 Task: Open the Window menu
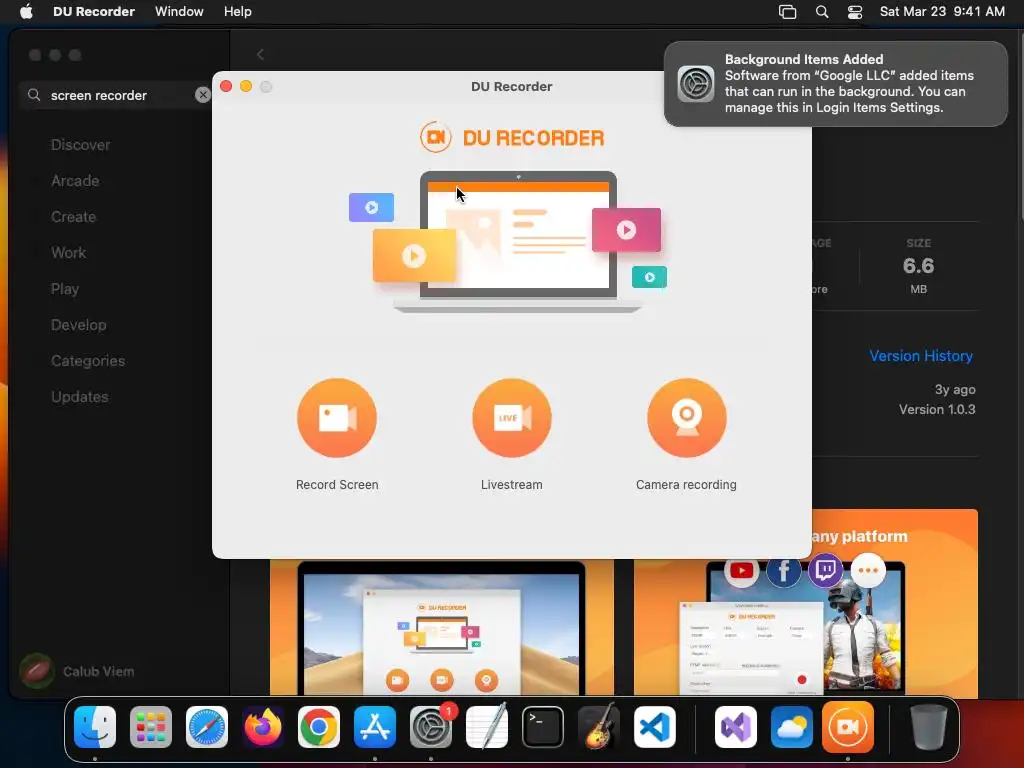[x=179, y=12]
